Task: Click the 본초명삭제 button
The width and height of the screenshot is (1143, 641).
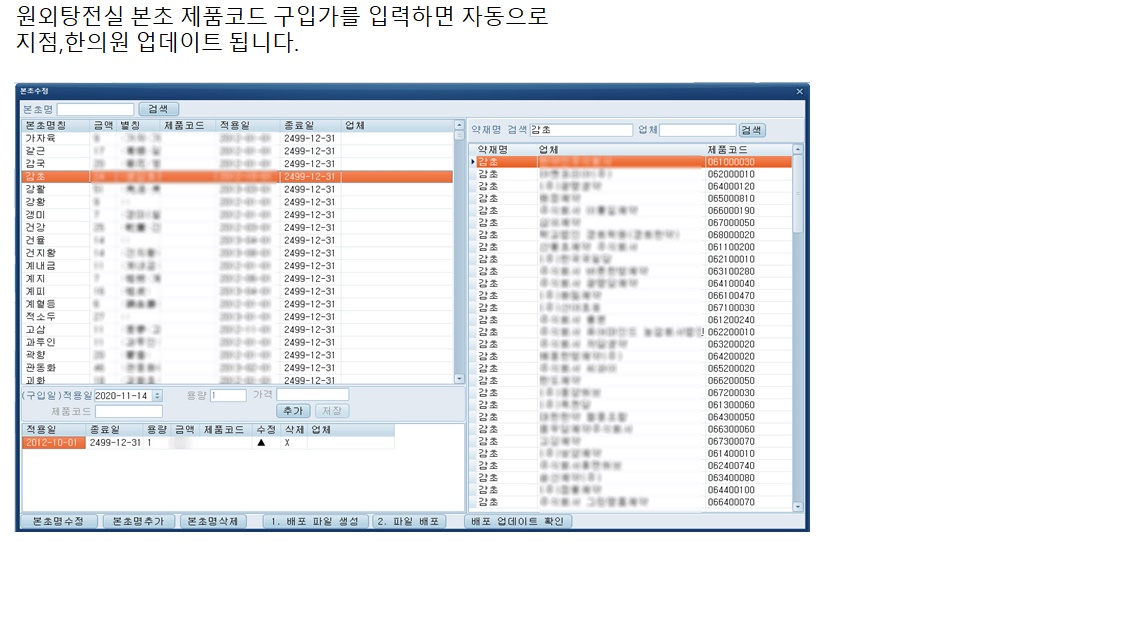Action: tap(213, 522)
